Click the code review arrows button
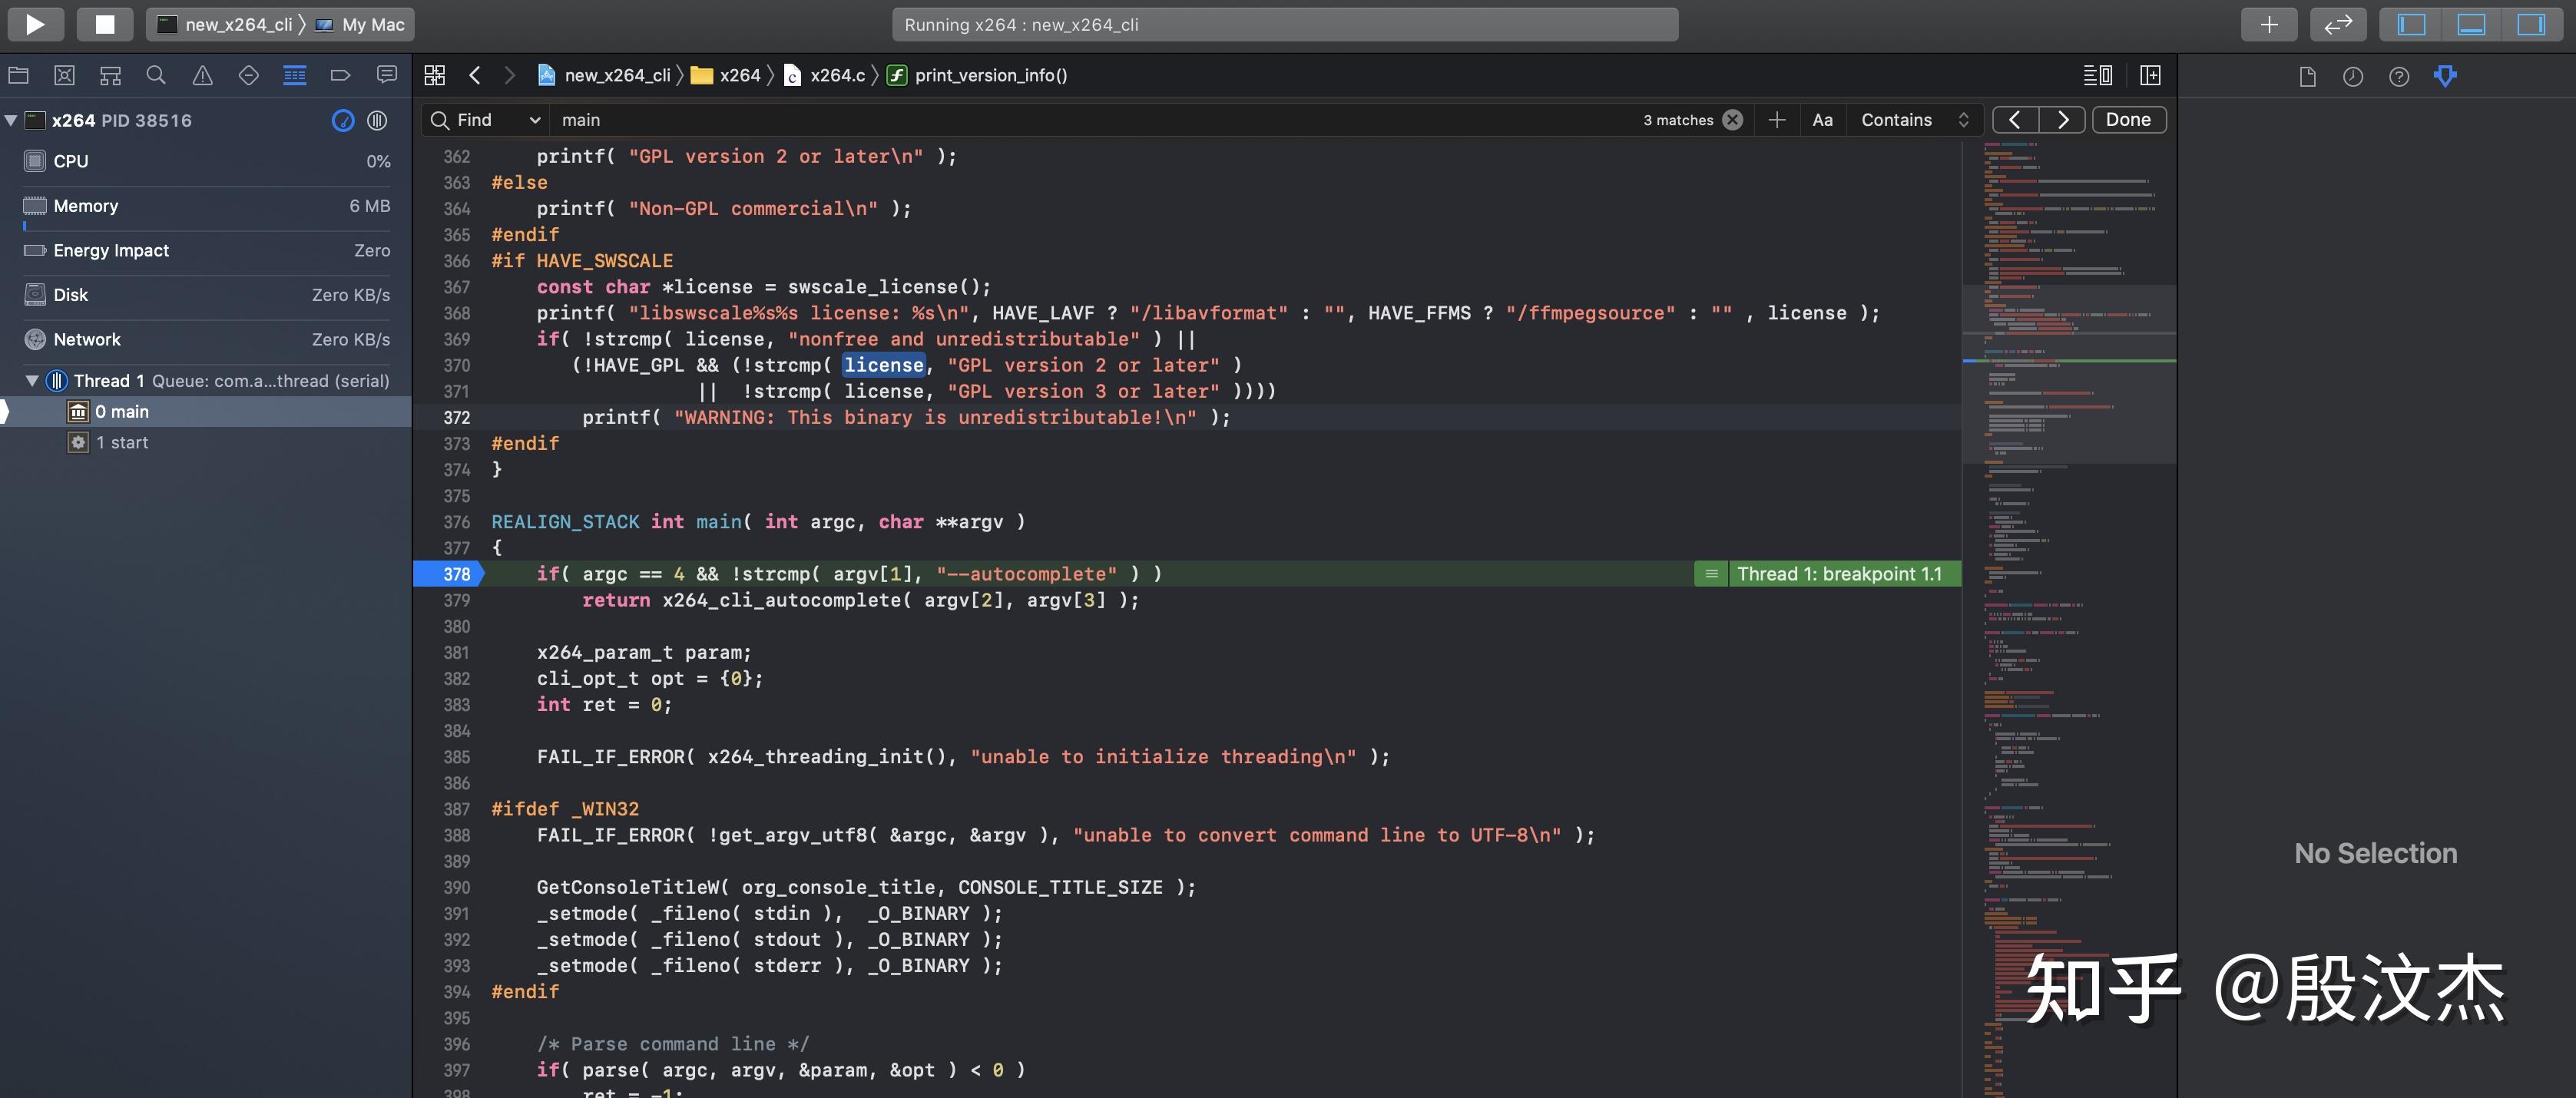 2337,24
